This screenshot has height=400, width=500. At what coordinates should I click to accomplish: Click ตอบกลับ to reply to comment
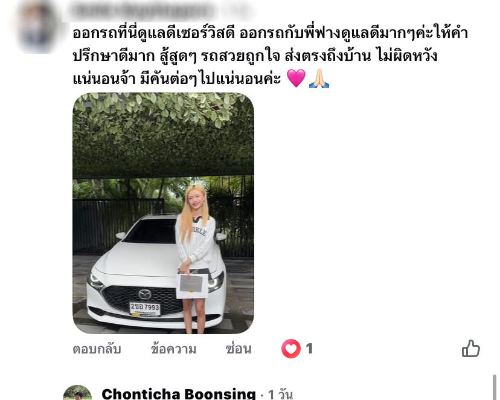(97, 349)
